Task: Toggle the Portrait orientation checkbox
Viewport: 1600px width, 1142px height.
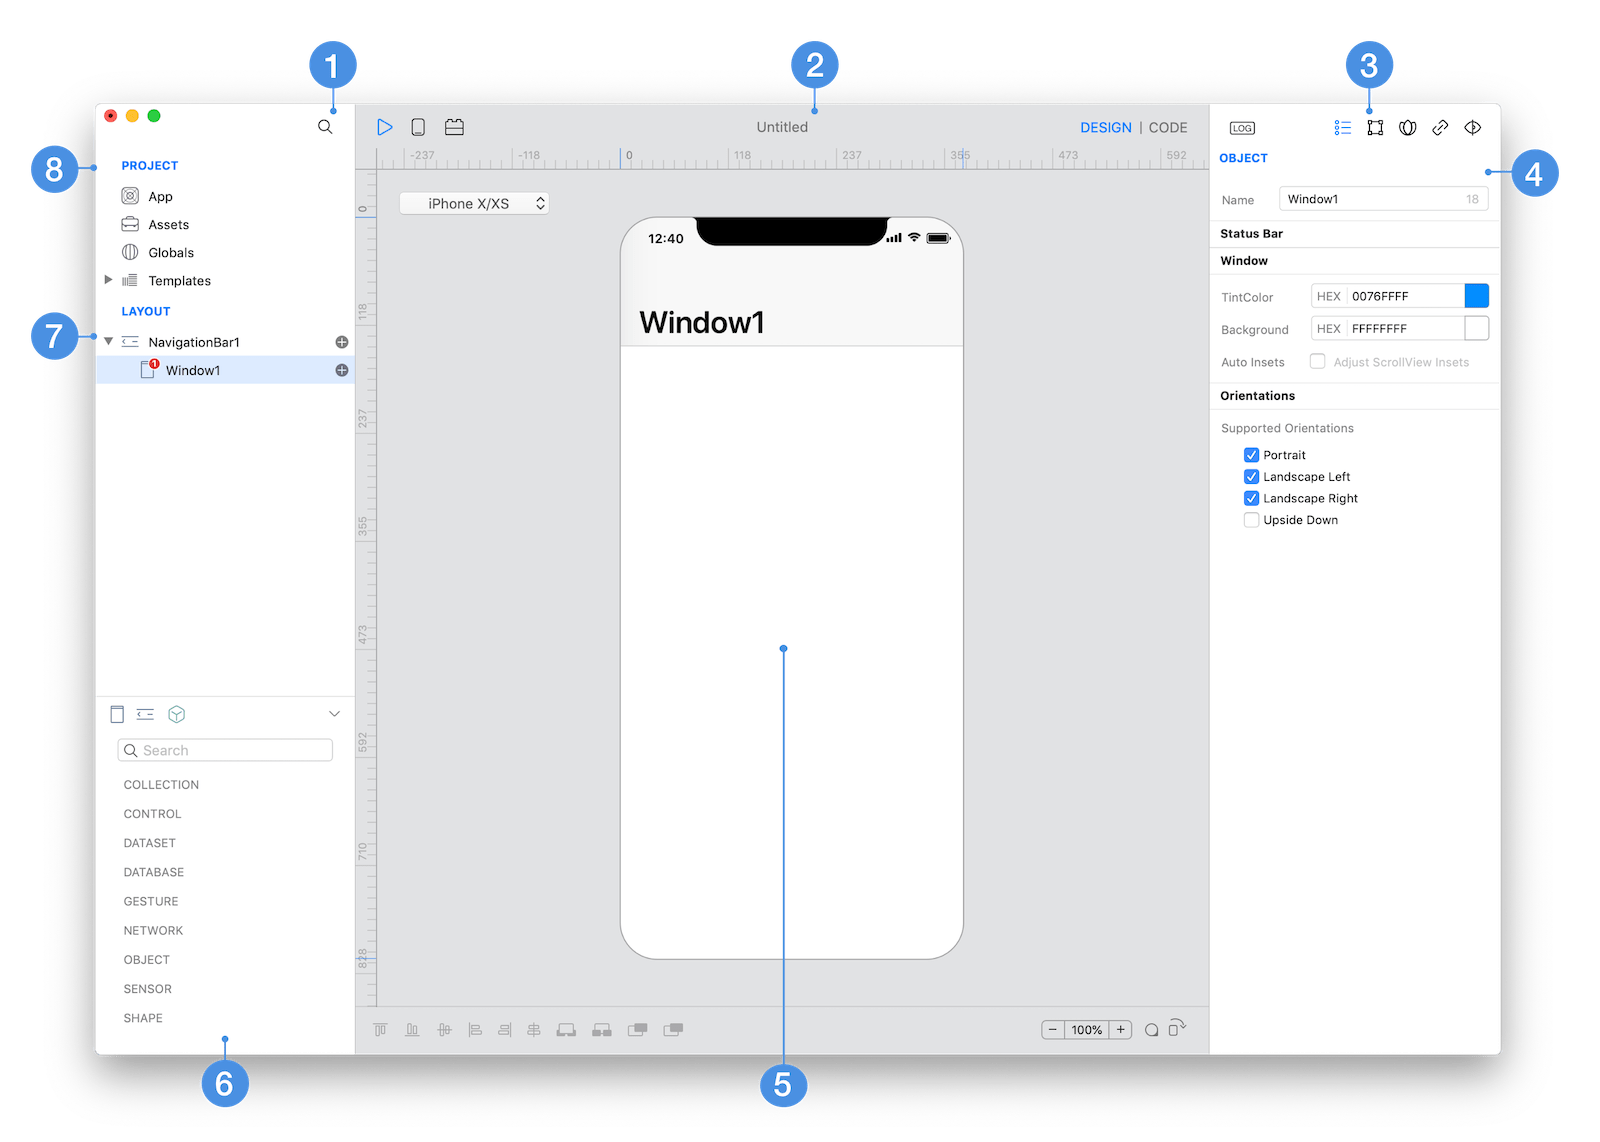Action: [x=1251, y=455]
